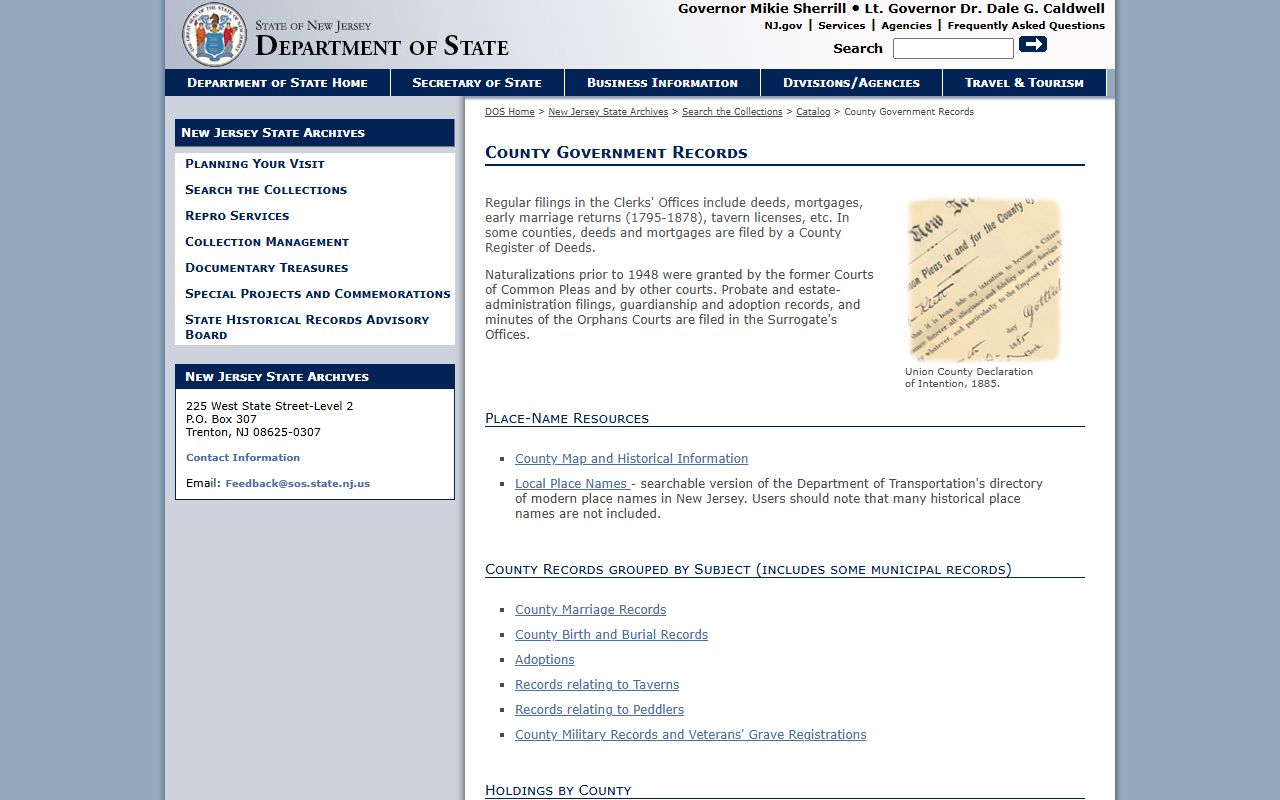Image resolution: width=1280 pixels, height=800 pixels.
Task: Open the Agencies link in header
Action: tap(906, 26)
